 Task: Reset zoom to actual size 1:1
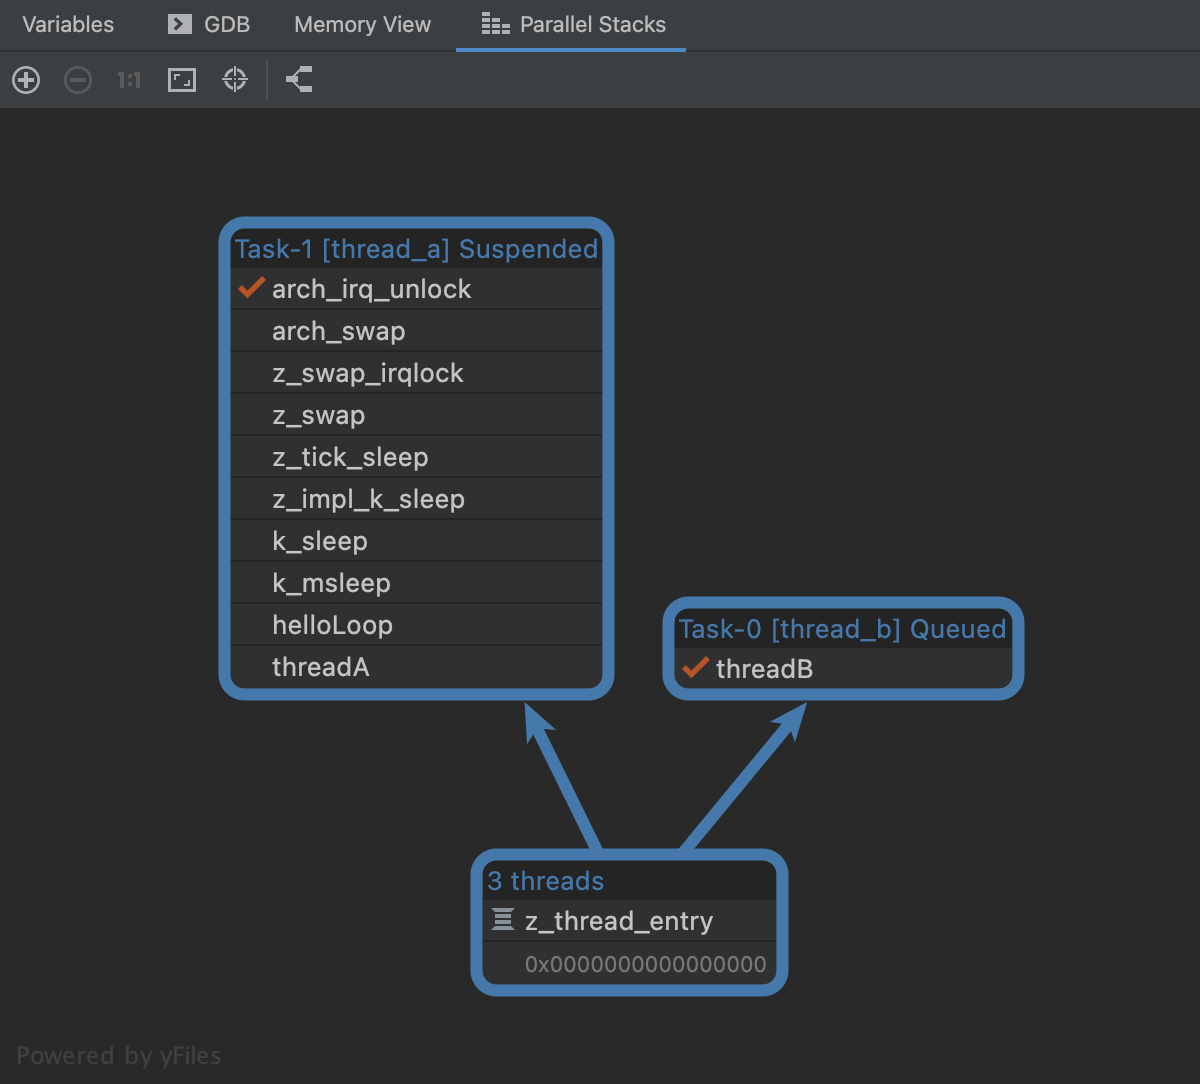(129, 80)
